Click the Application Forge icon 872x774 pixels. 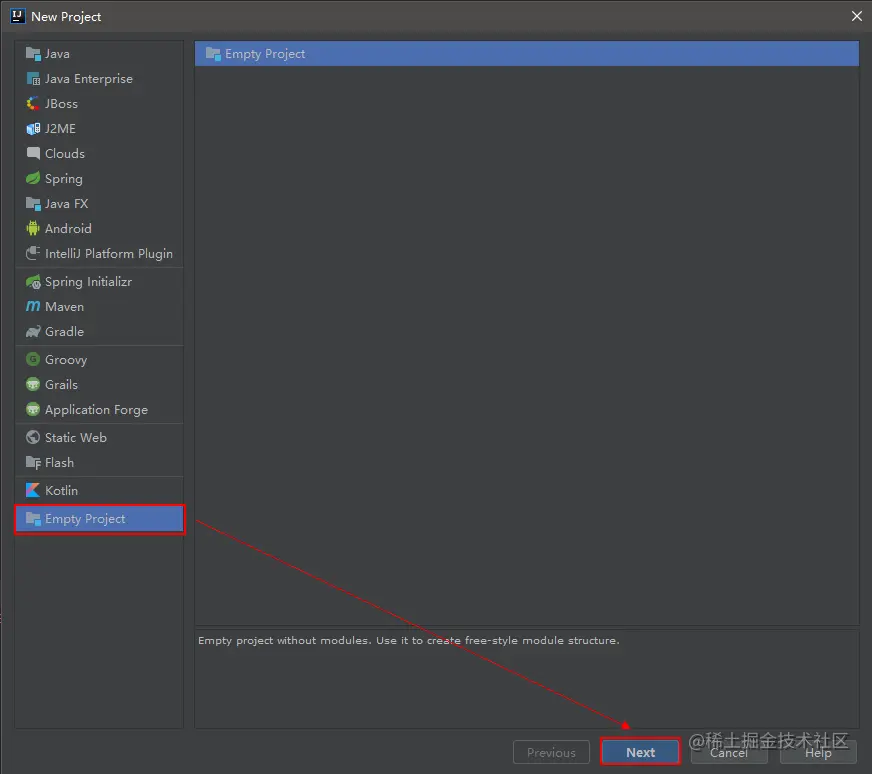point(33,409)
